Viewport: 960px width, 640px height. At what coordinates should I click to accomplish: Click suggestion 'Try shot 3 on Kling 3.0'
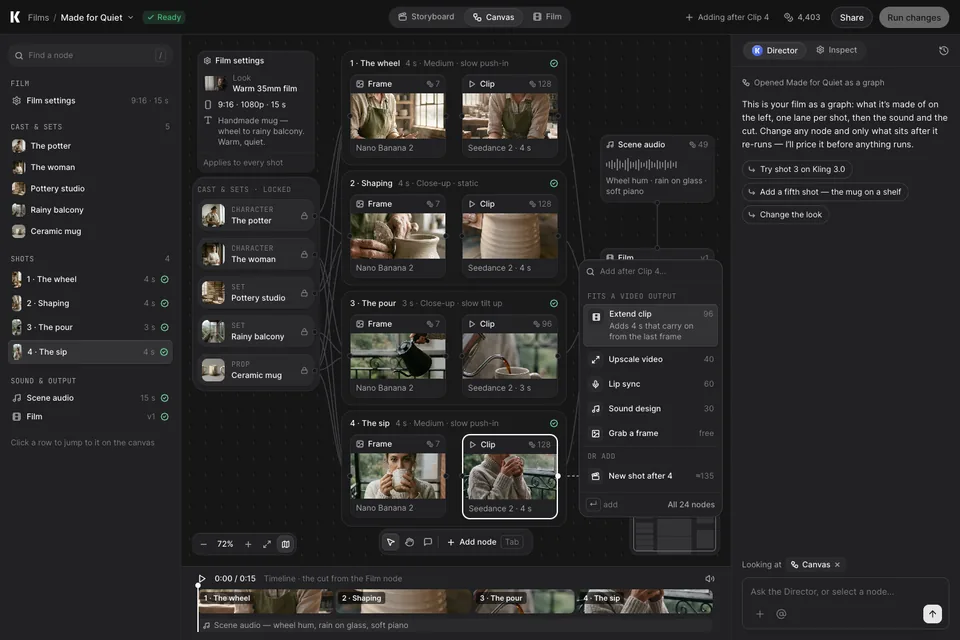(797, 169)
